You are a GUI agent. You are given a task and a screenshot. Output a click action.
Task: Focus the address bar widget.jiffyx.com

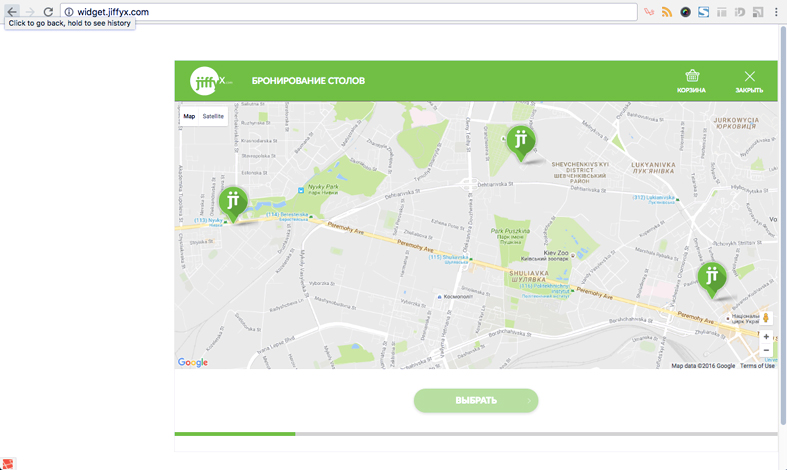(x=350, y=12)
